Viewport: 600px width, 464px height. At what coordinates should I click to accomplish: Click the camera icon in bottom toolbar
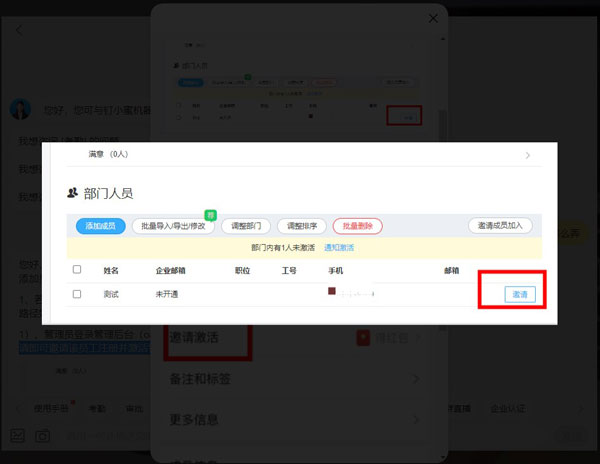click(x=43, y=436)
